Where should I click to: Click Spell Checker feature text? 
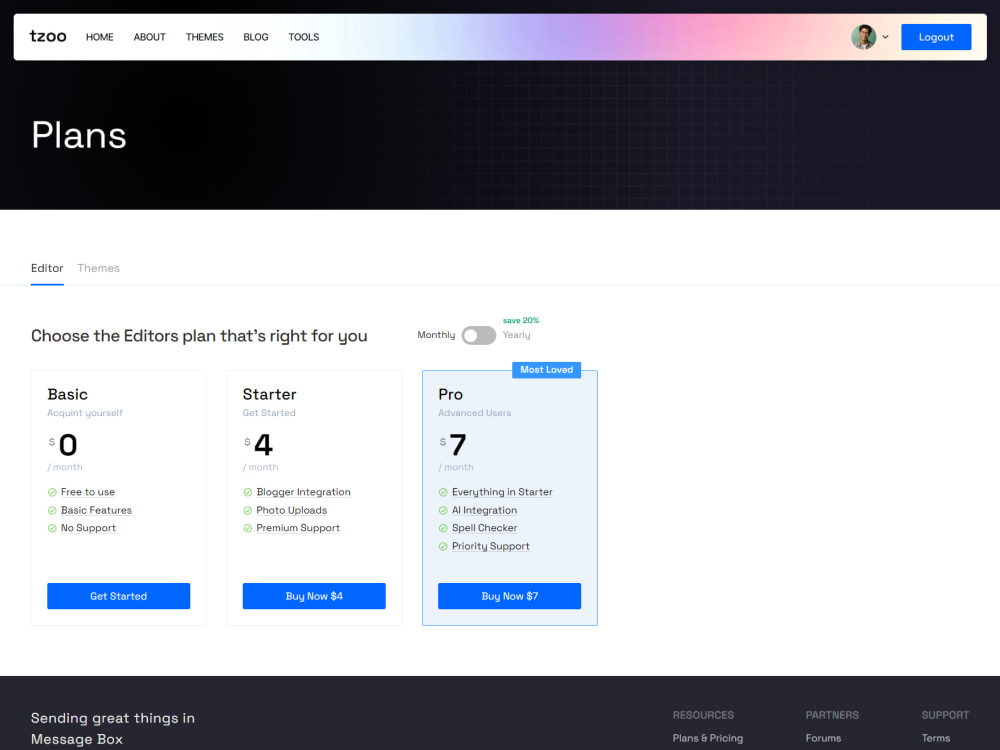tap(484, 527)
